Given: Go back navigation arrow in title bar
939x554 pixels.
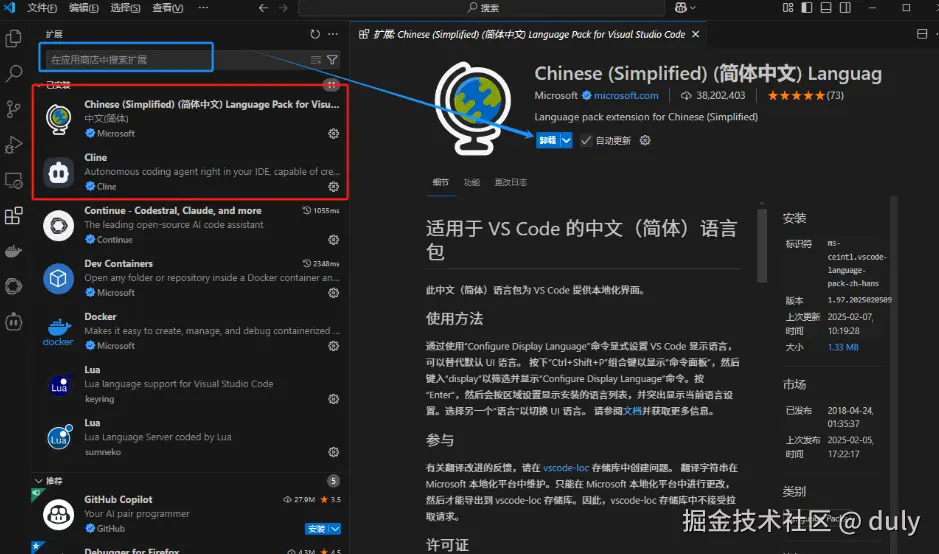Looking at the screenshot, I should coord(263,8).
